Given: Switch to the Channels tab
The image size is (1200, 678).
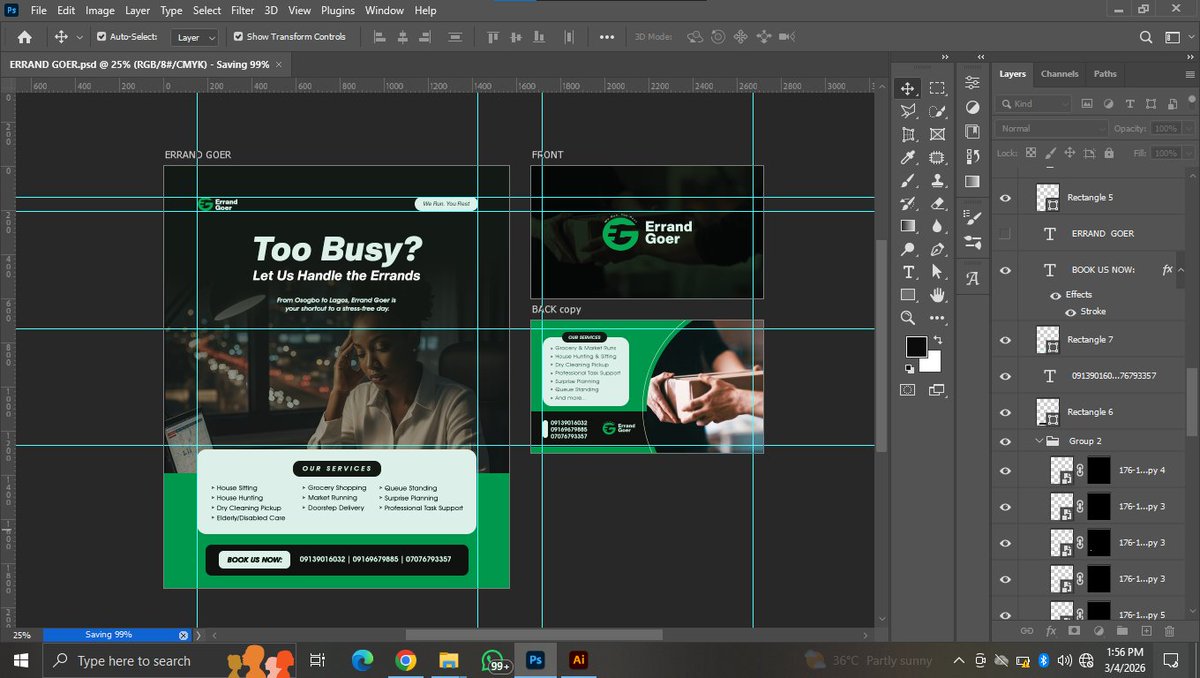Looking at the screenshot, I should pos(1059,74).
